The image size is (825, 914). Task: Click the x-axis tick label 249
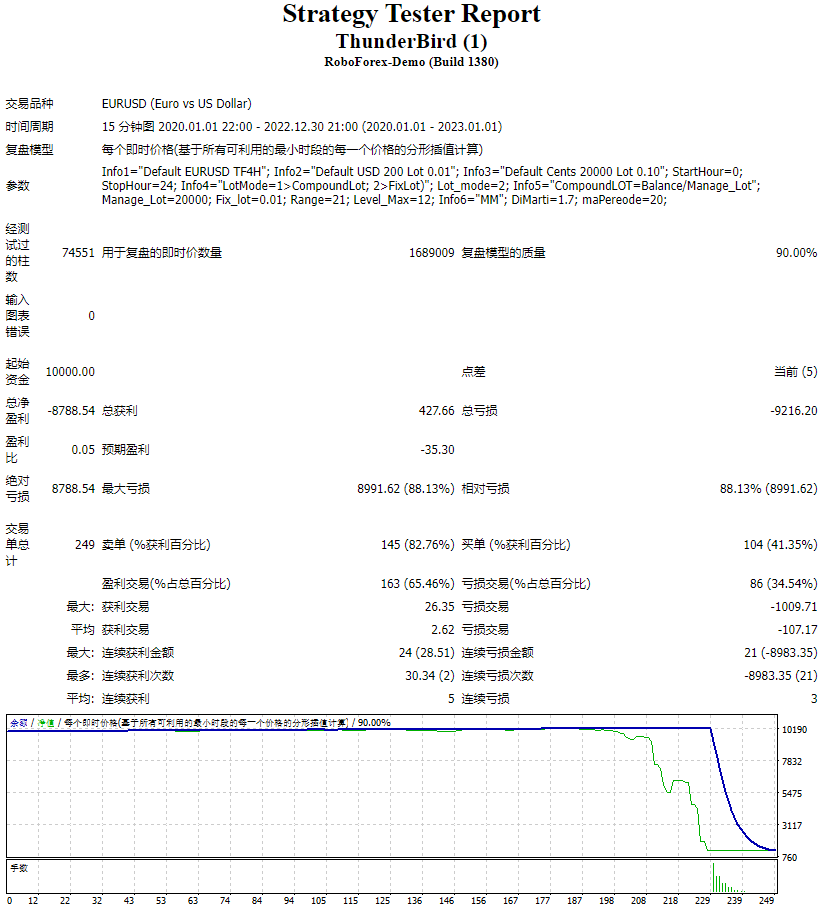click(x=766, y=901)
